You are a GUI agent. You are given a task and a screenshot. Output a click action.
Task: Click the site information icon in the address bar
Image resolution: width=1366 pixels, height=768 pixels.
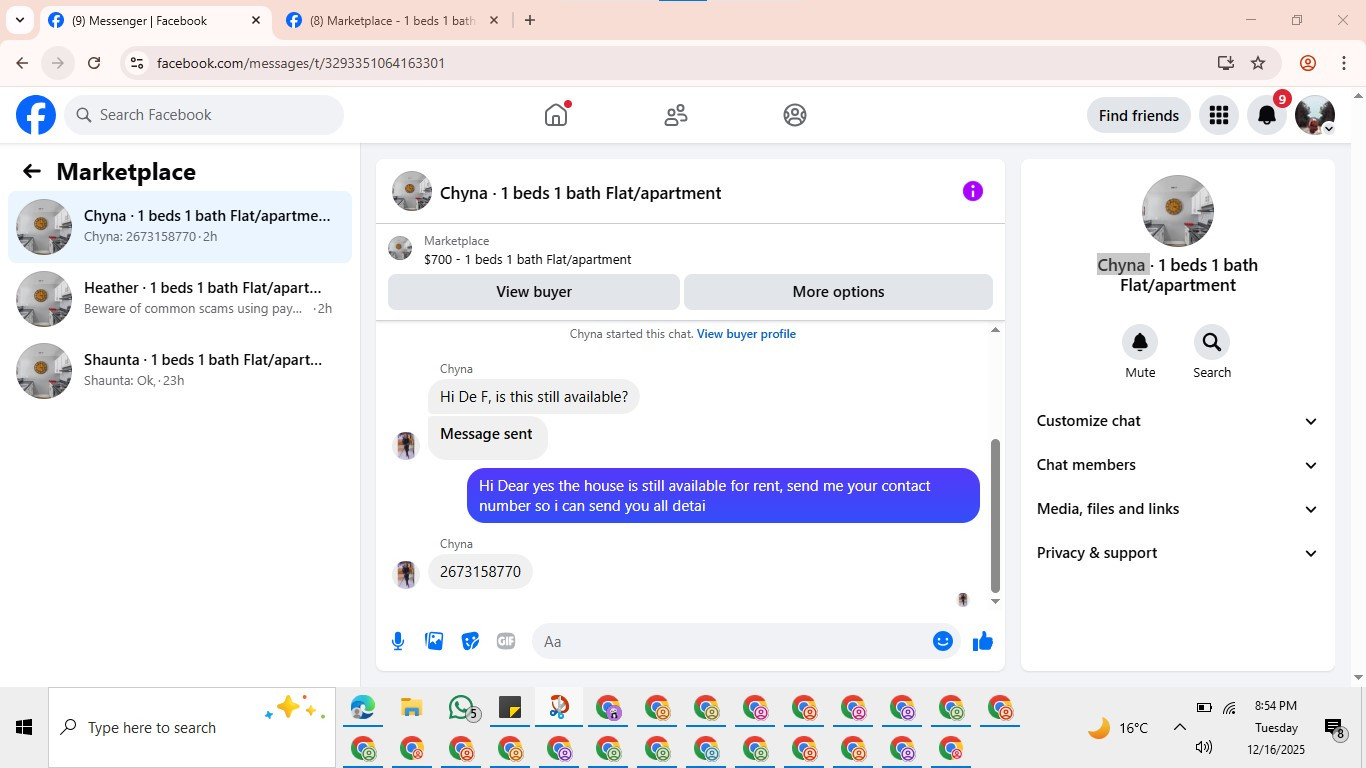point(138,63)
